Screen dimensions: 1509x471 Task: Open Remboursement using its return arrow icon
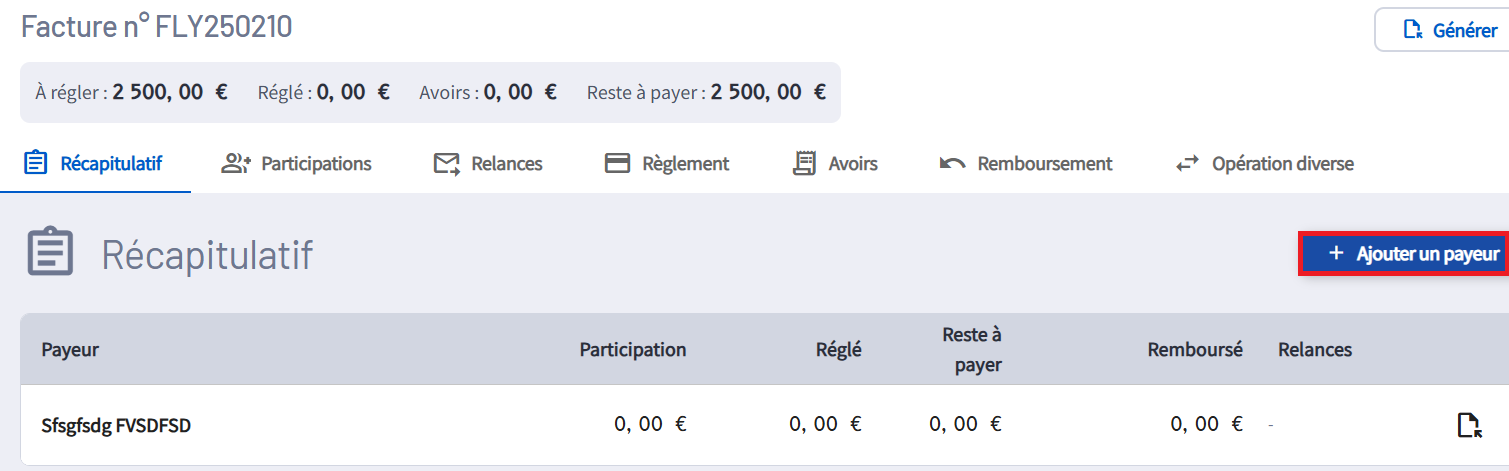pyautogui.click(x=952, y=164)
